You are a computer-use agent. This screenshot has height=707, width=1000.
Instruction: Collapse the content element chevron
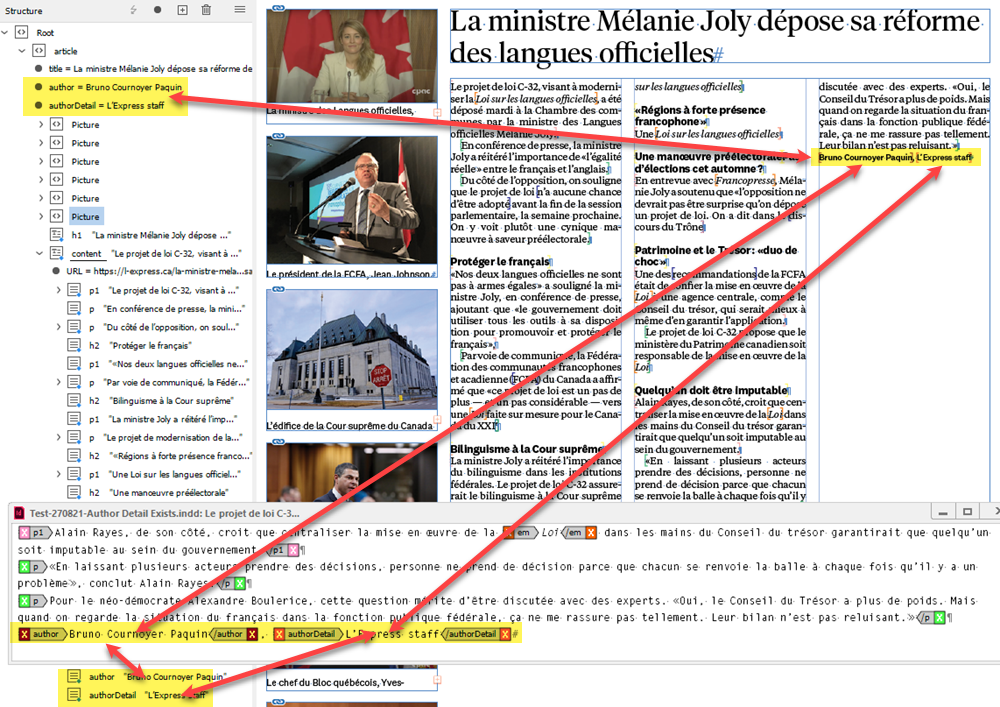(40, 253)
